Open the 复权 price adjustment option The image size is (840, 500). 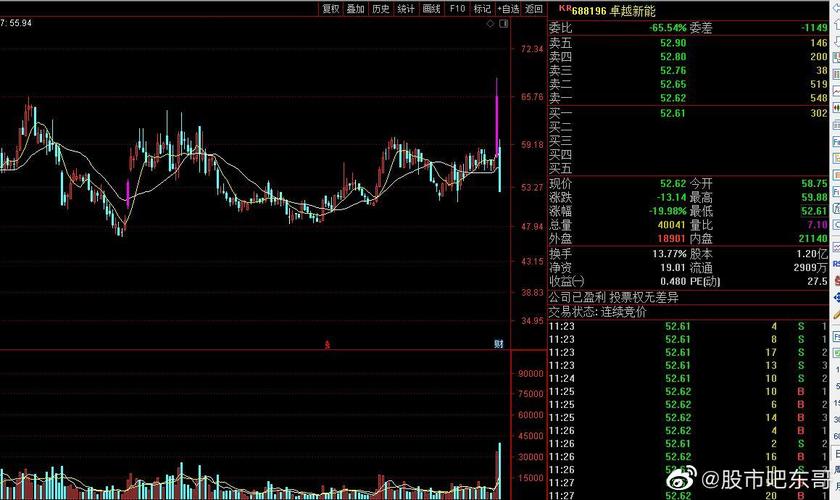coord(331,9)
